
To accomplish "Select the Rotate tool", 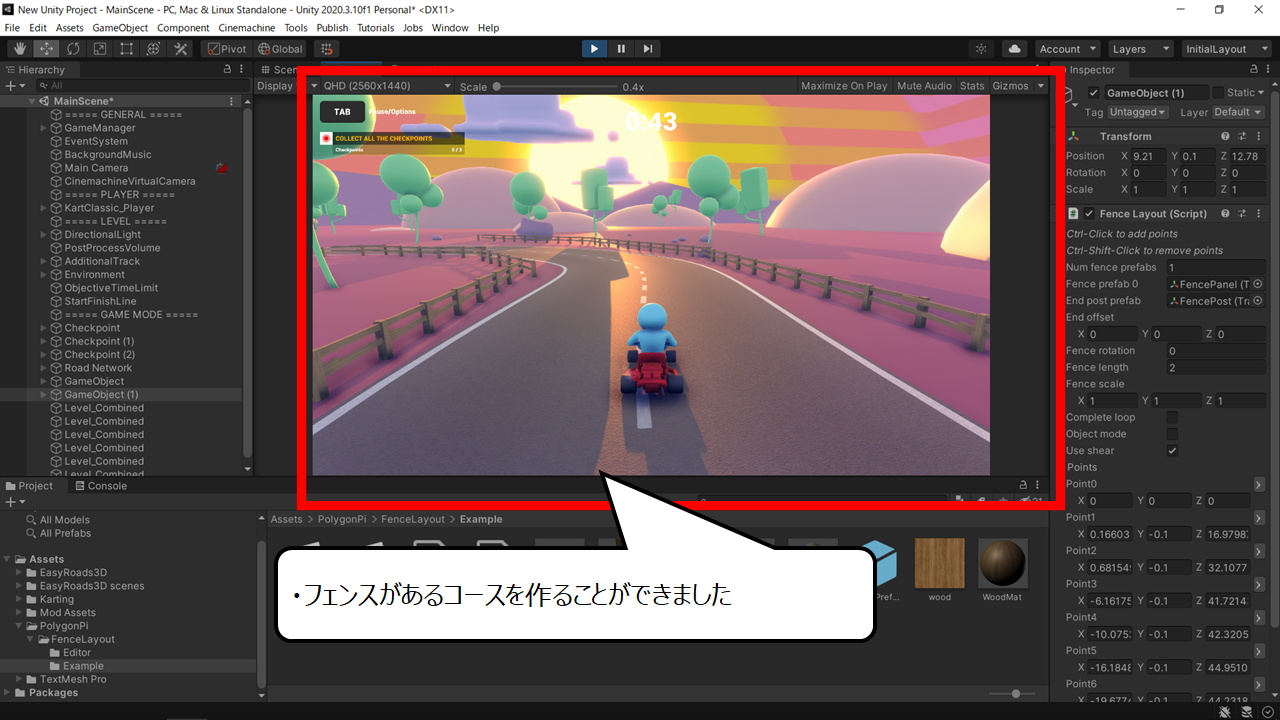I will [74, 49].
